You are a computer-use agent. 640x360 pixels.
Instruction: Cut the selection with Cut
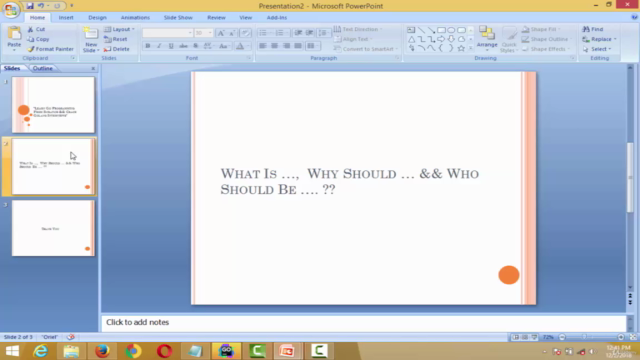click(x=36, y=29)
